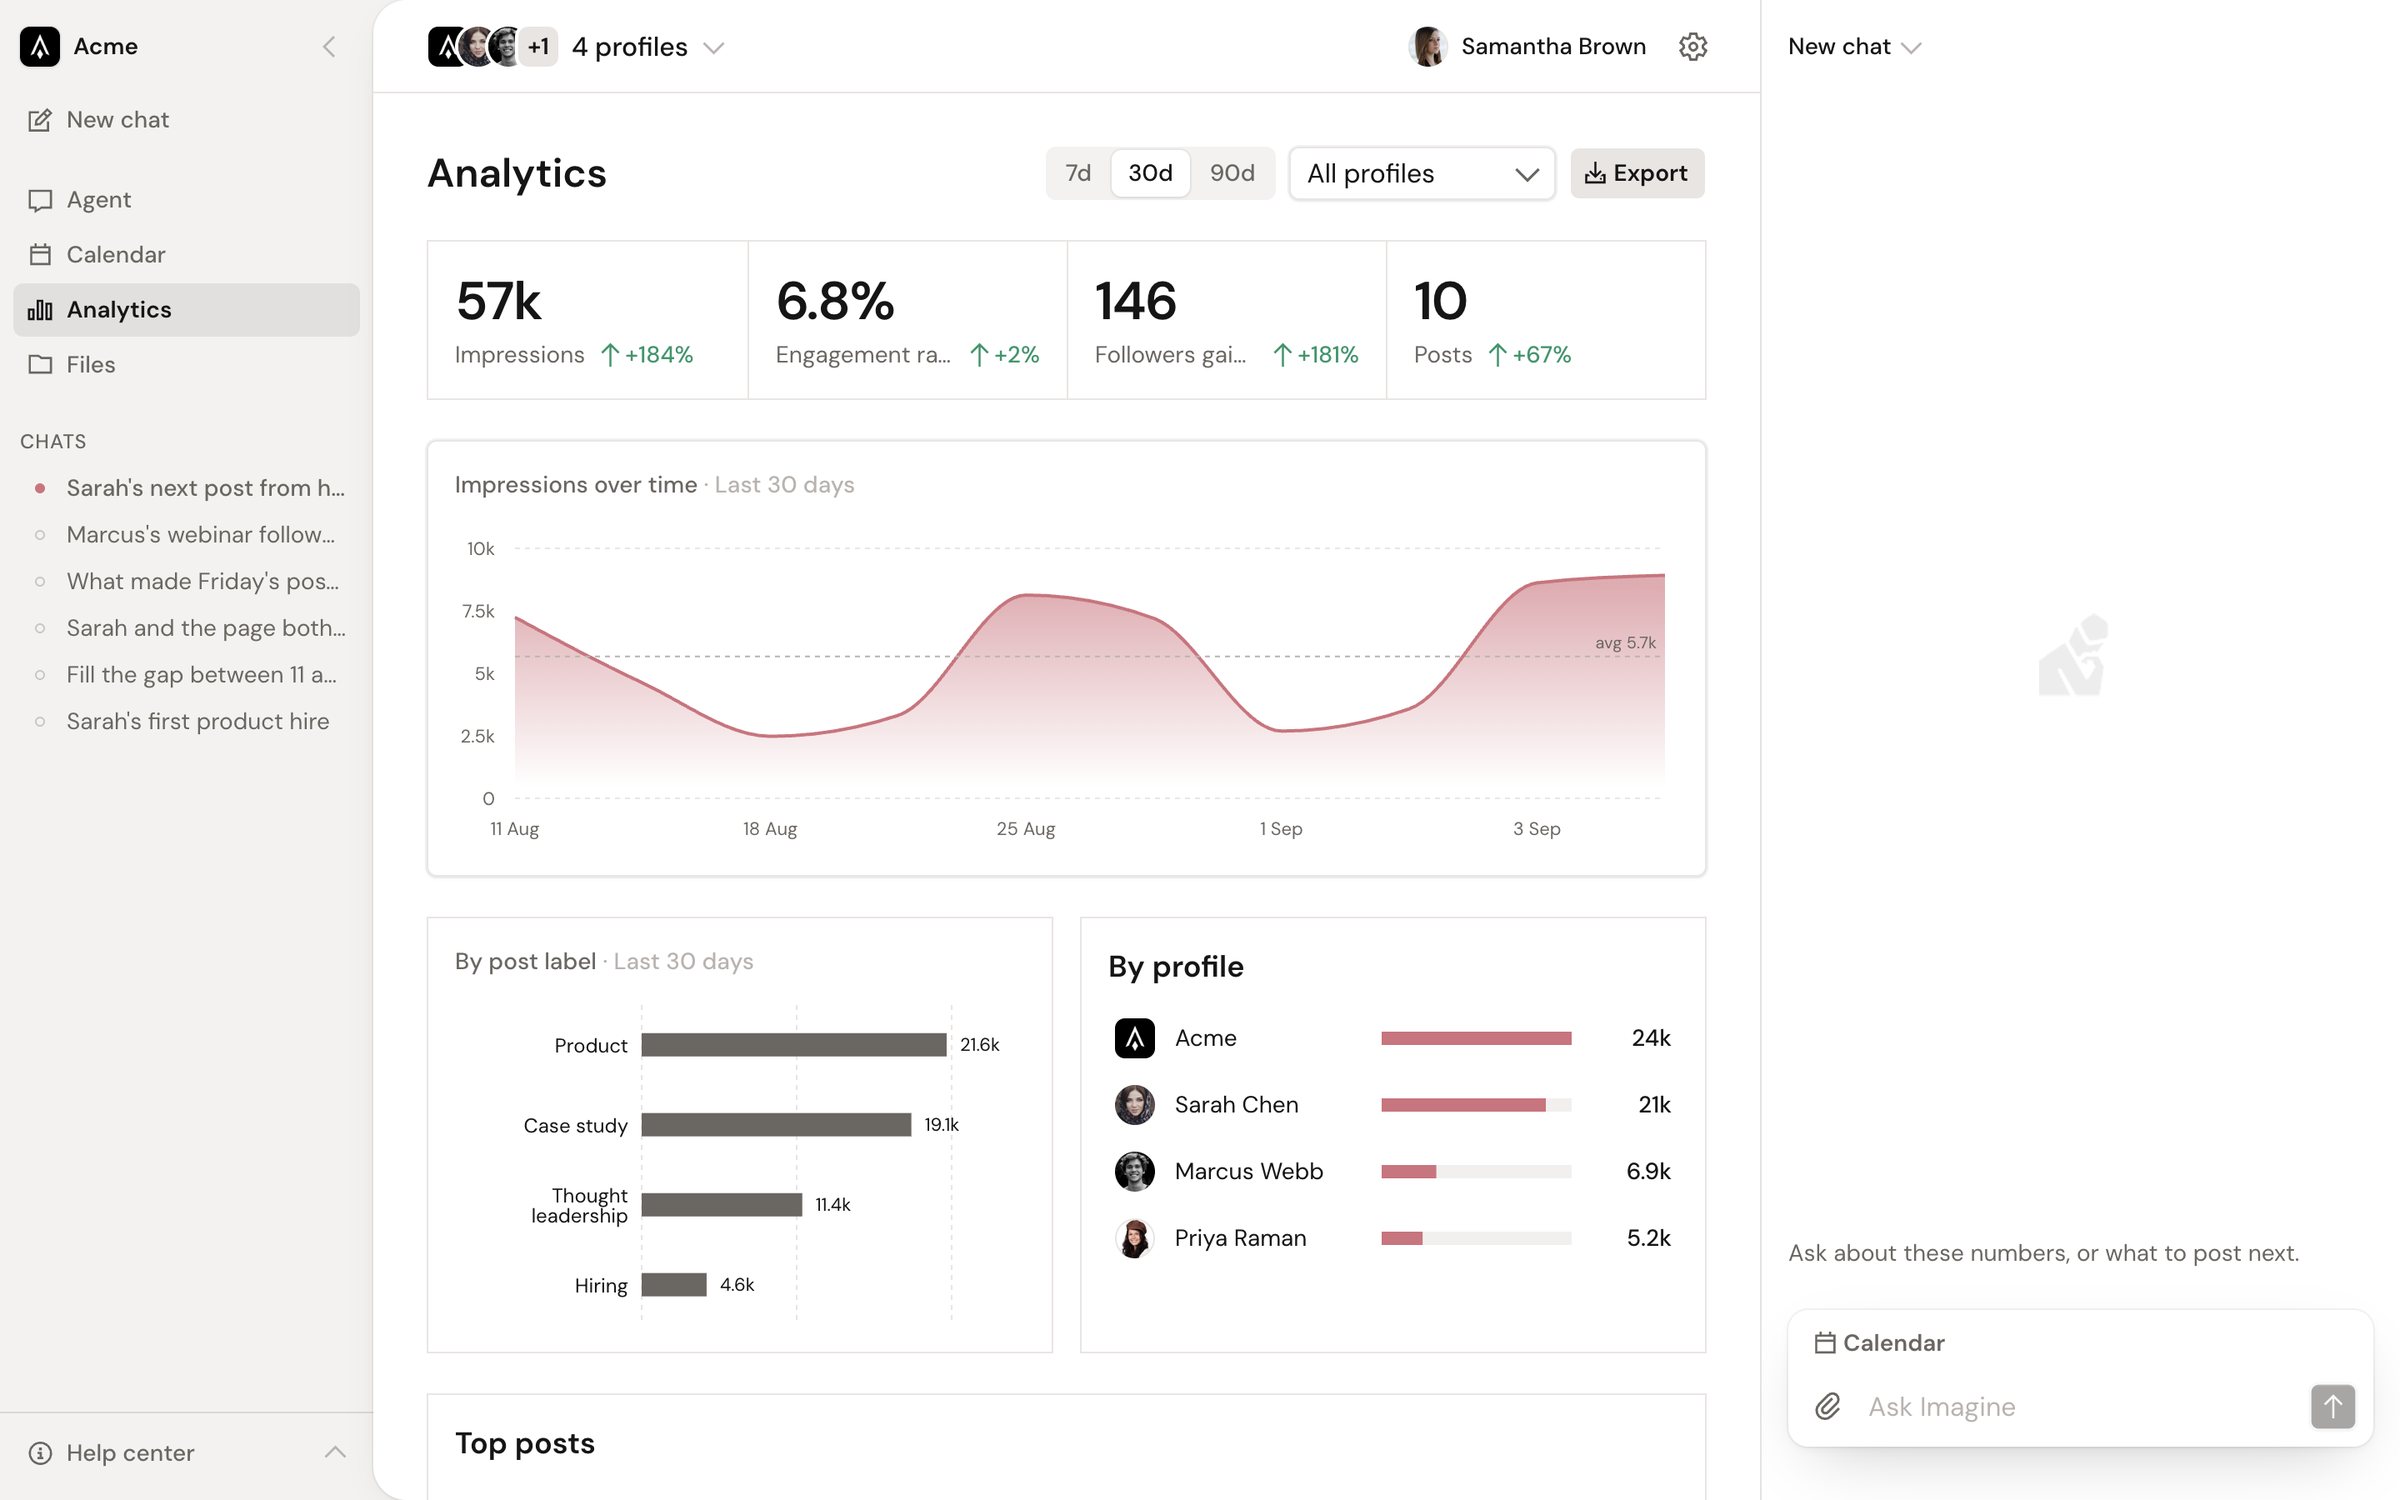The image size is (2400, 1500).
Task: Select the 7d time range
Action: point(1078,173)
